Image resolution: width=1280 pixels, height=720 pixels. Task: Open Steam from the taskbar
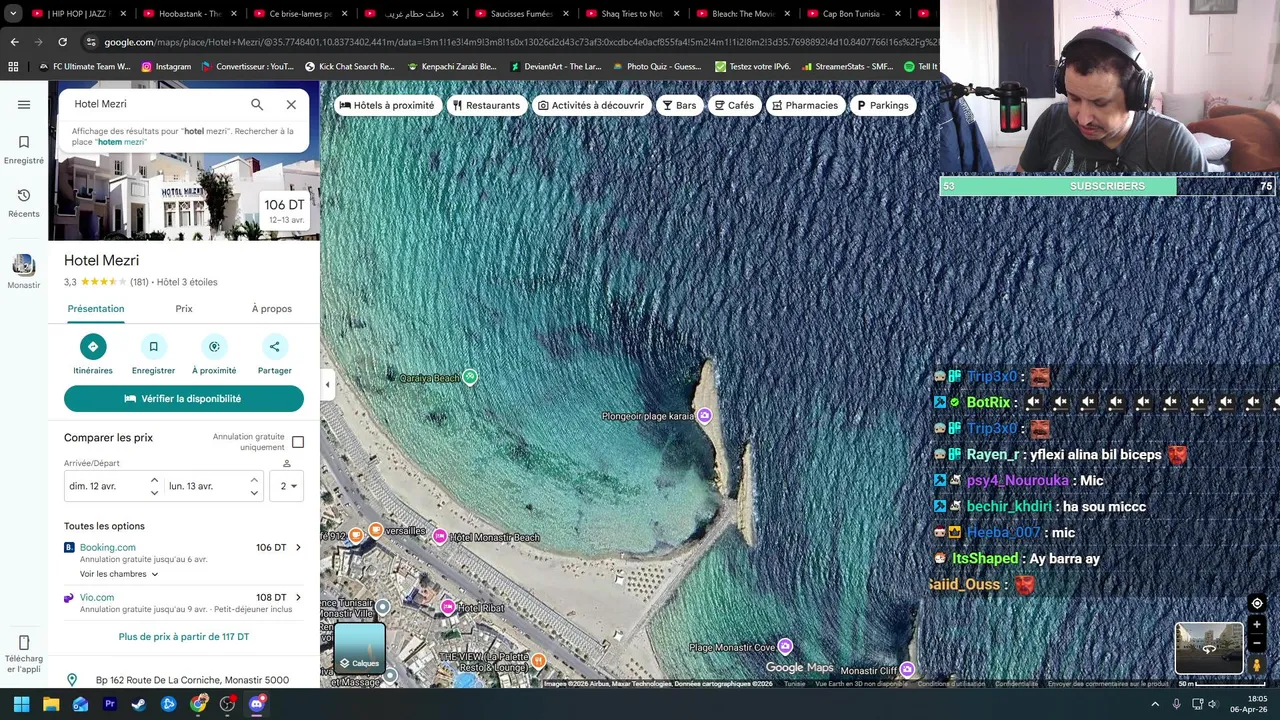[139, 704]
